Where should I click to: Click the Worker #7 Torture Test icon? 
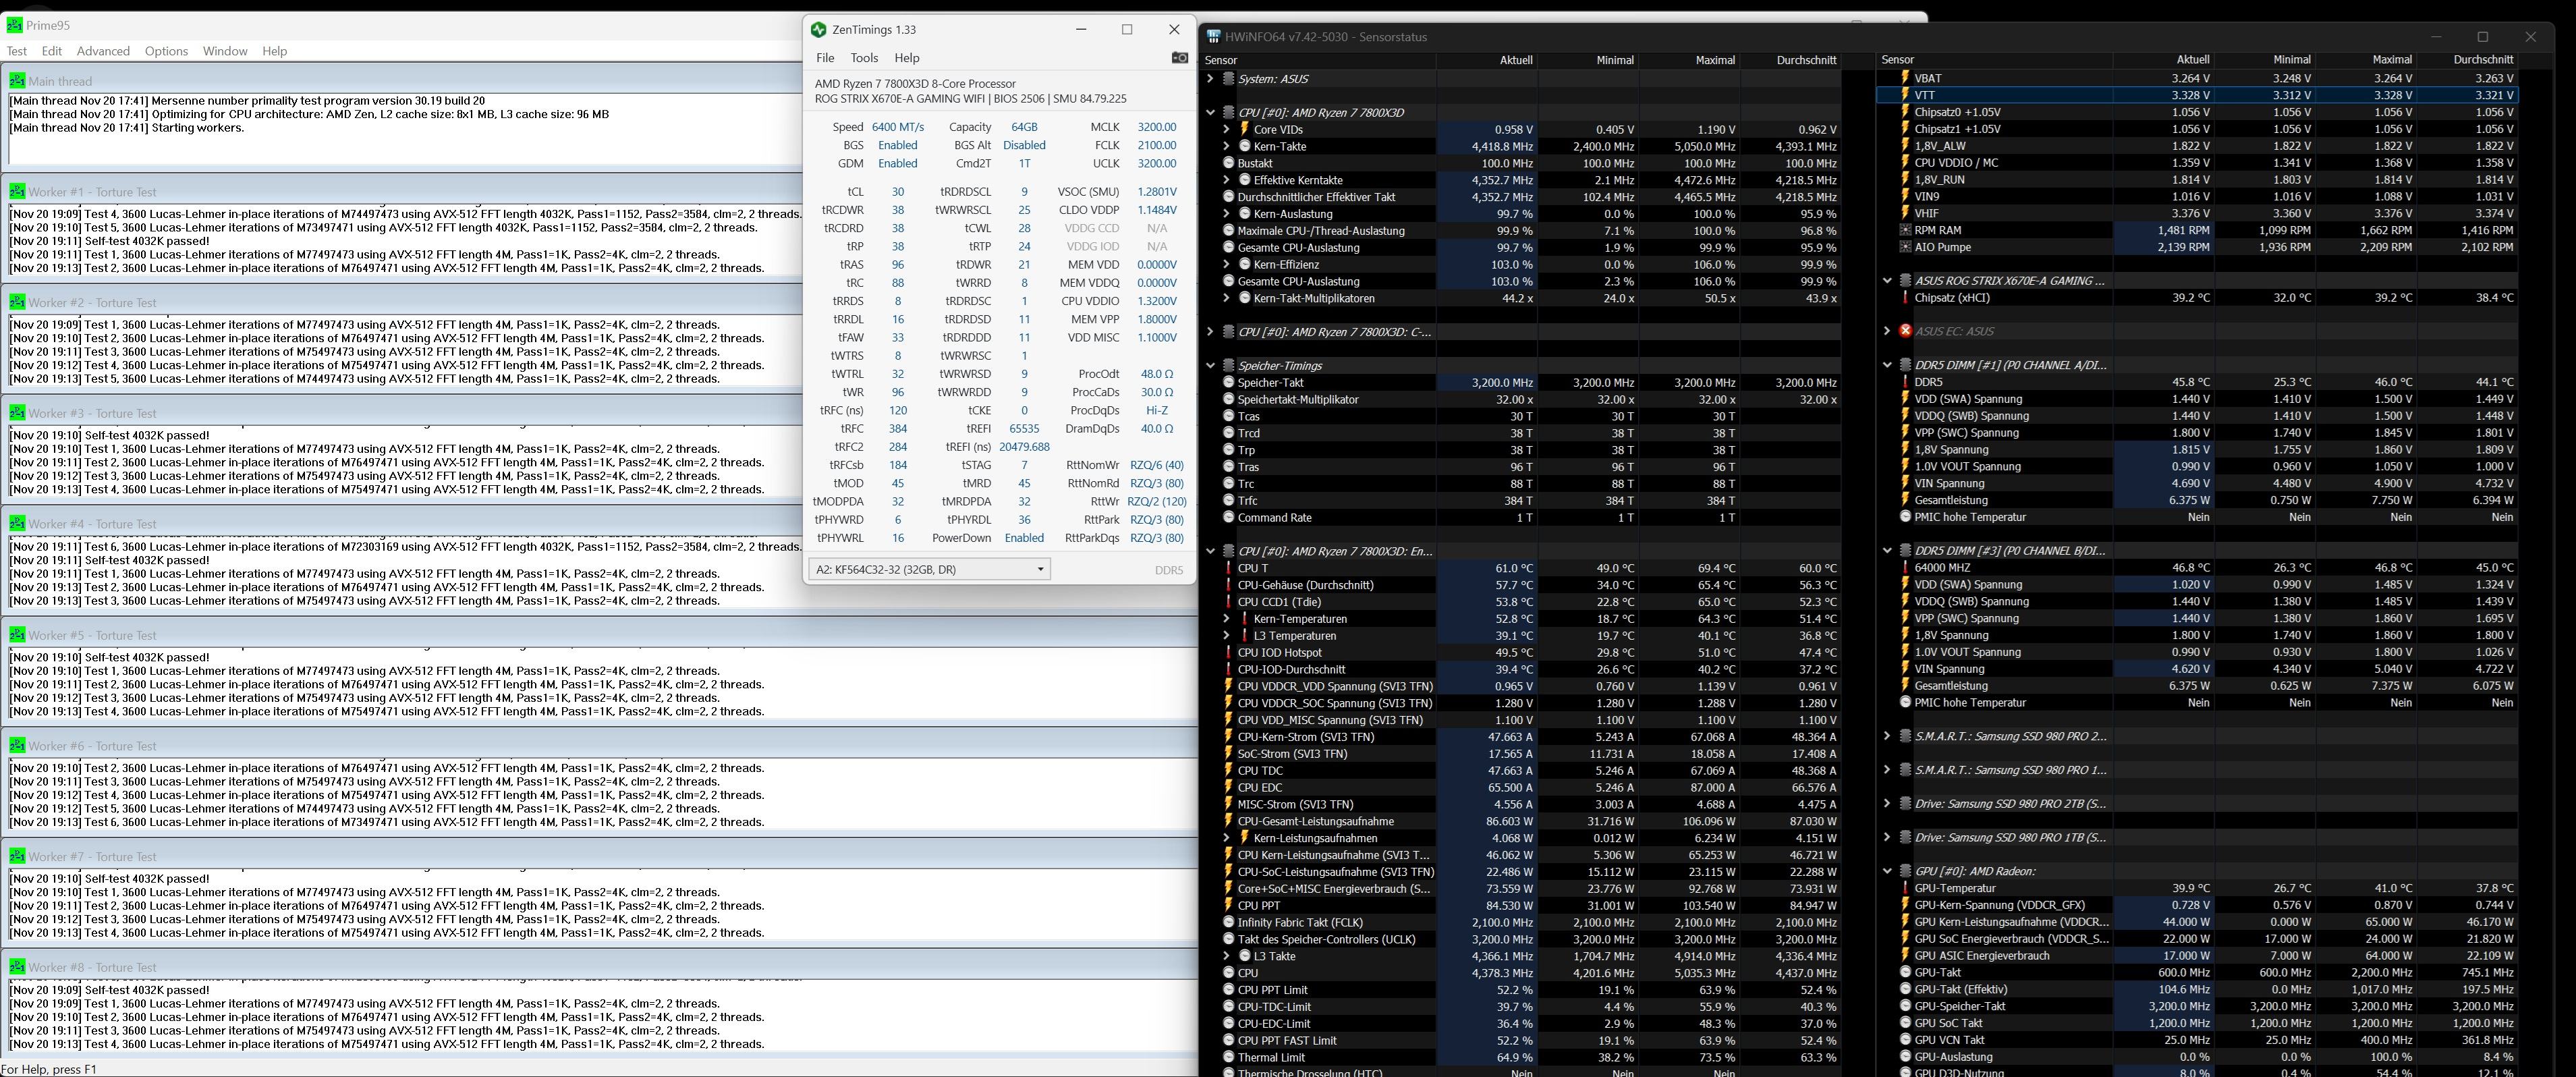click(17, 856)
